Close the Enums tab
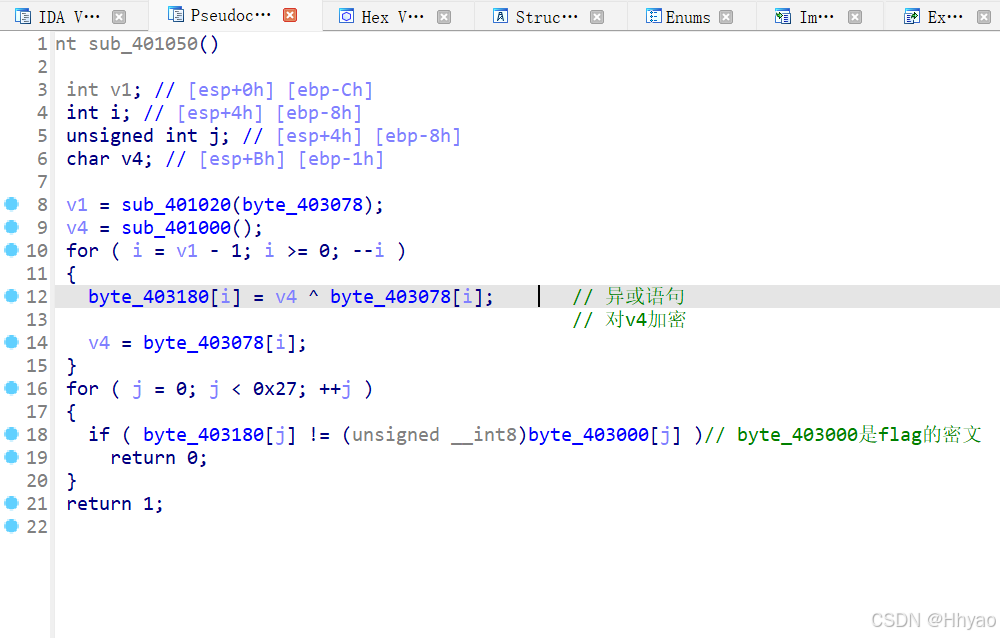1000x638 pixels. [x=726, y=16]
